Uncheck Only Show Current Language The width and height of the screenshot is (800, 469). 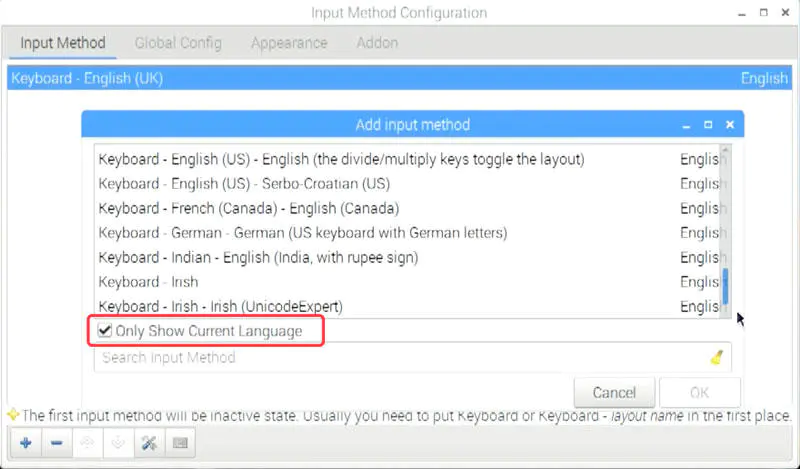[x=105, y=331]
